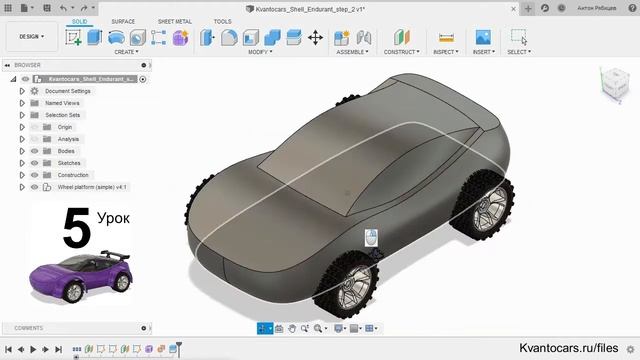This screenshot has width=640, height=360.
Task: Activate the Extrude tool
Action: pos(94,37)
